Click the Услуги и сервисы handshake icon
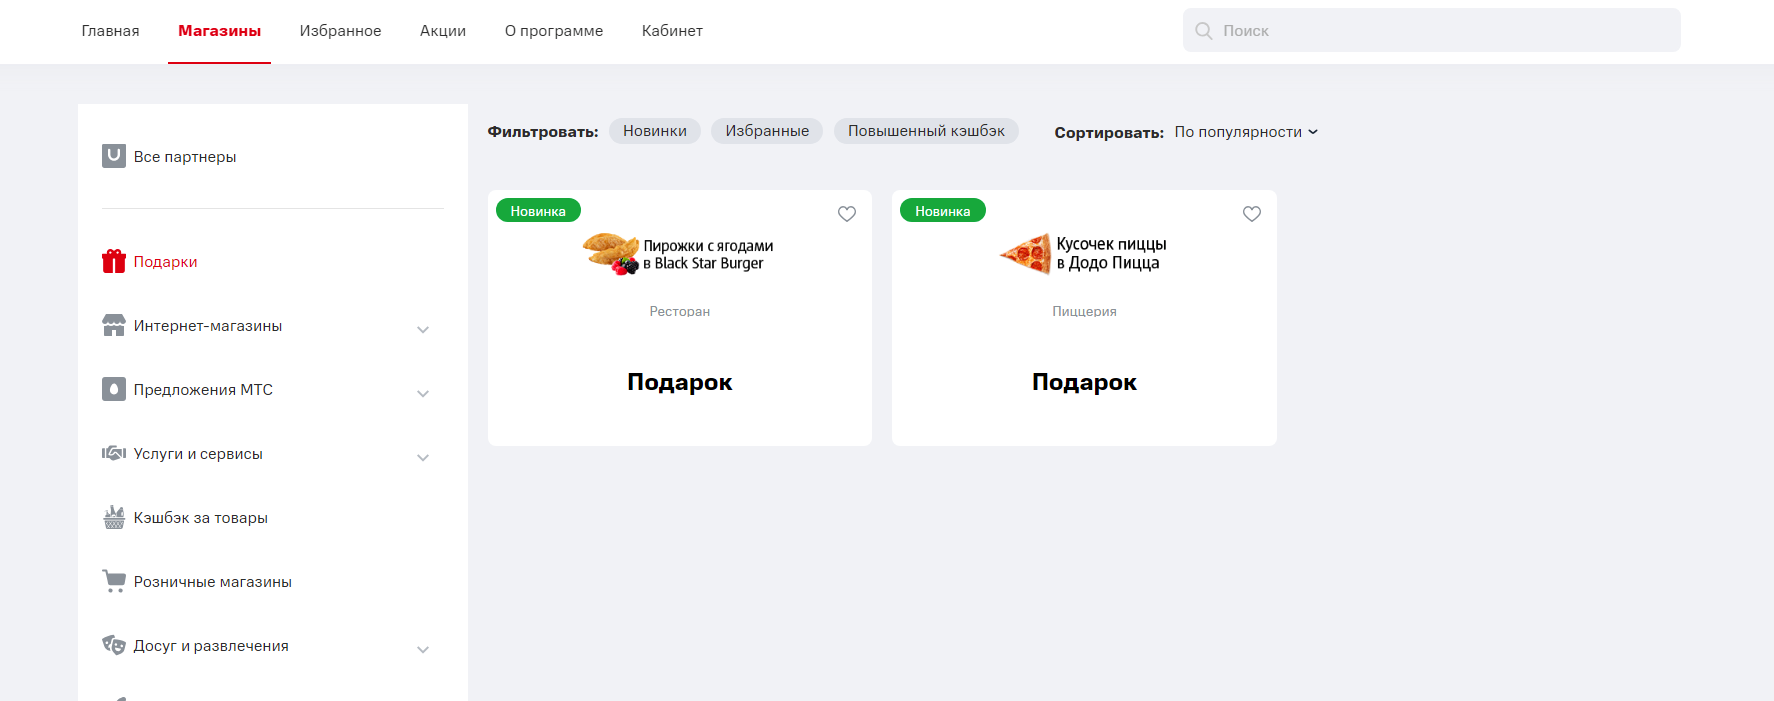The height and width of the screenshot is (701, 1774). [114, 453]
